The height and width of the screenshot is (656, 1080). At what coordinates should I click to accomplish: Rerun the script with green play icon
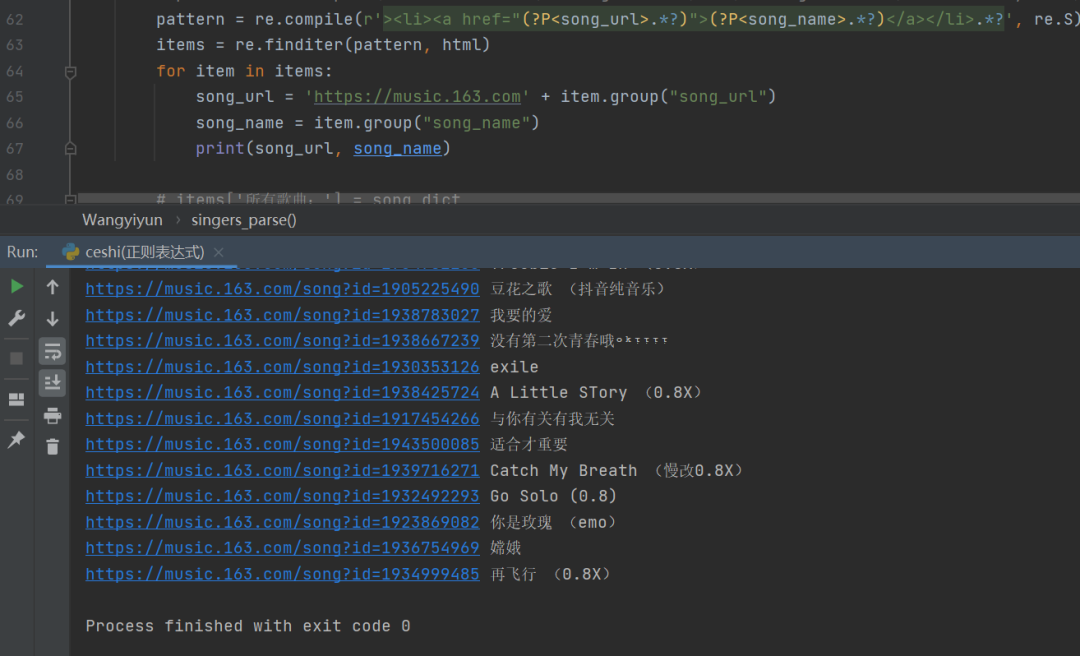(x=17, y=286)
